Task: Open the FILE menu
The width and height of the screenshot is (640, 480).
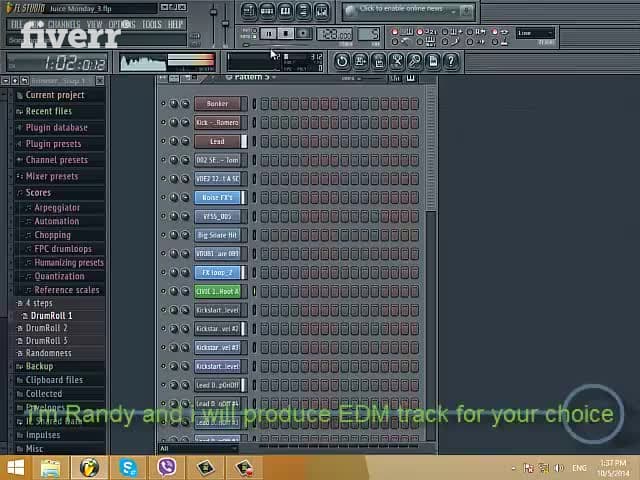Action: 17,24
